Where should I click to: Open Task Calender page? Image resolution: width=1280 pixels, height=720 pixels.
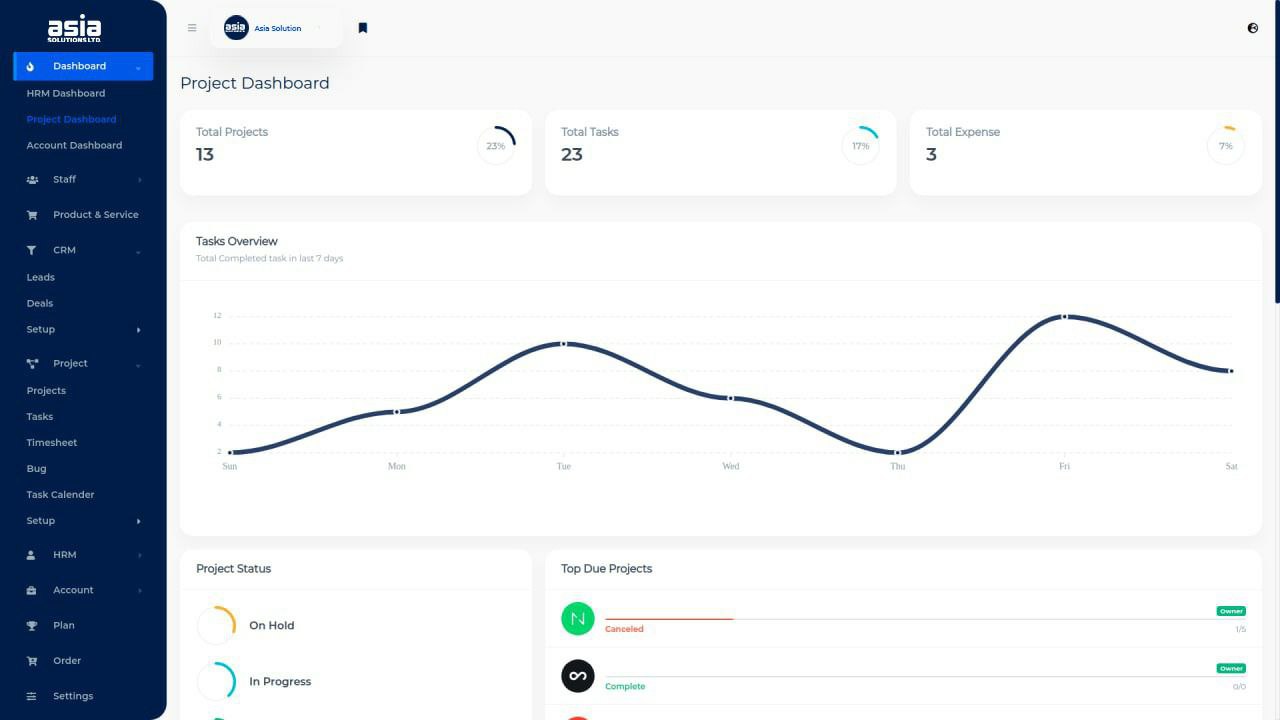pyautogui.click(x=60, y=494)
